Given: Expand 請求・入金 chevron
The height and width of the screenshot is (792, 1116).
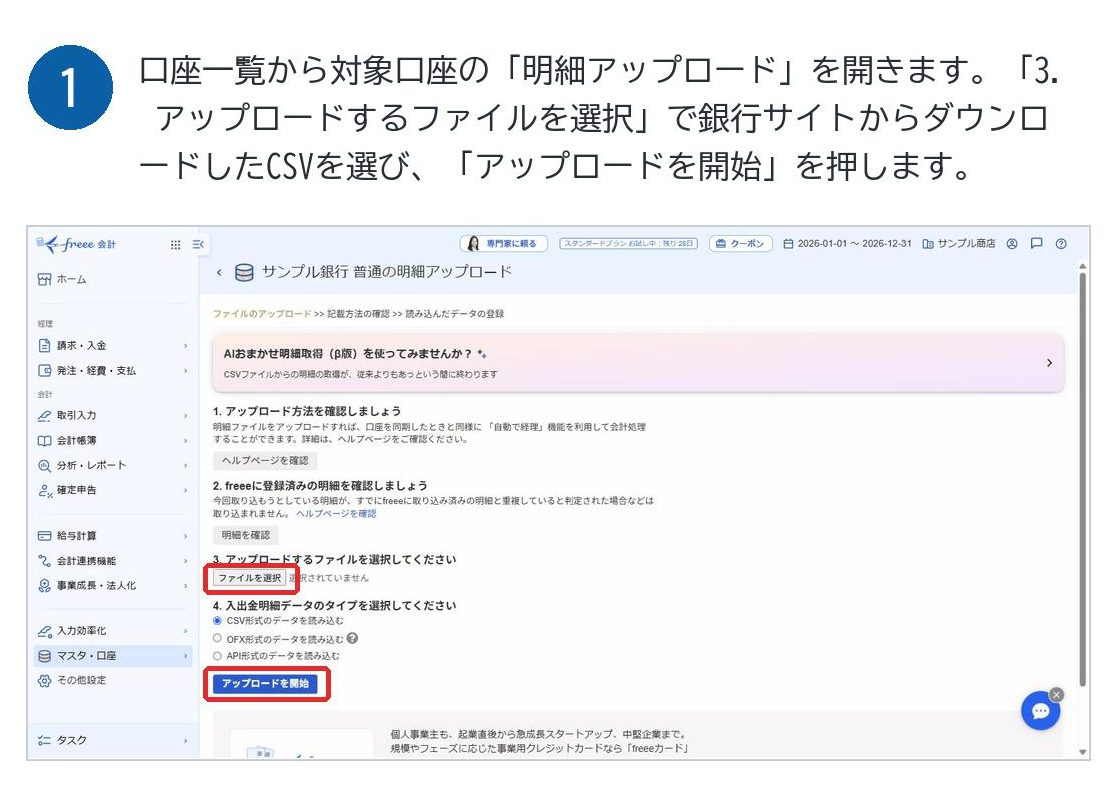Looking at the screenshot, I should coord(186,346).
